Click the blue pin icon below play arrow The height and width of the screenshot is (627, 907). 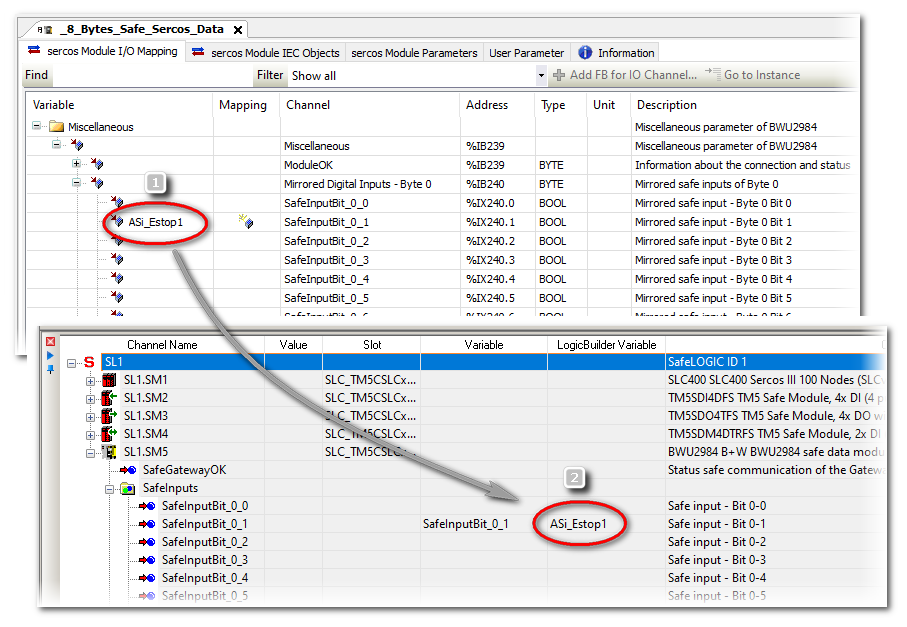point(51,369)
